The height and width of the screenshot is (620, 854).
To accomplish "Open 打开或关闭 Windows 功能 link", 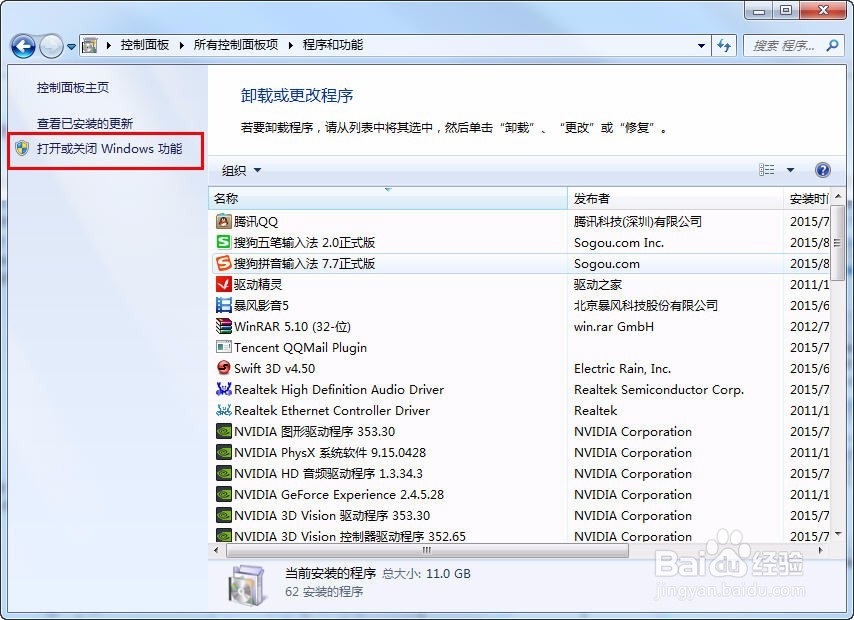I will [x=109, y=149].
